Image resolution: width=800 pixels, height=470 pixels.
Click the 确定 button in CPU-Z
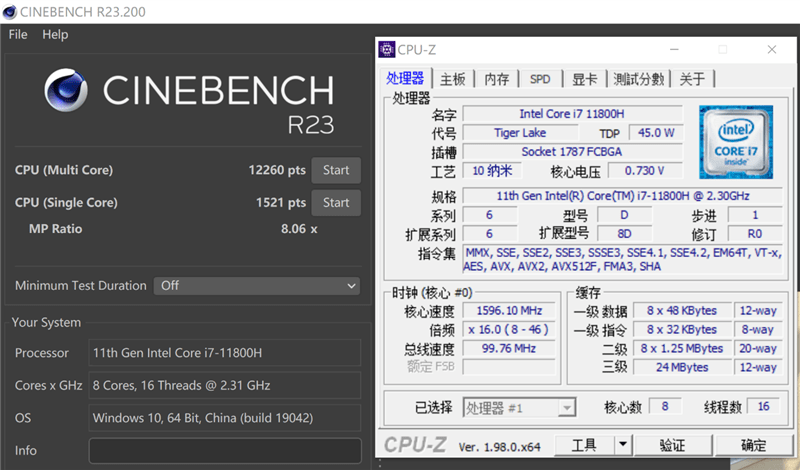click(x=754, y=446)
